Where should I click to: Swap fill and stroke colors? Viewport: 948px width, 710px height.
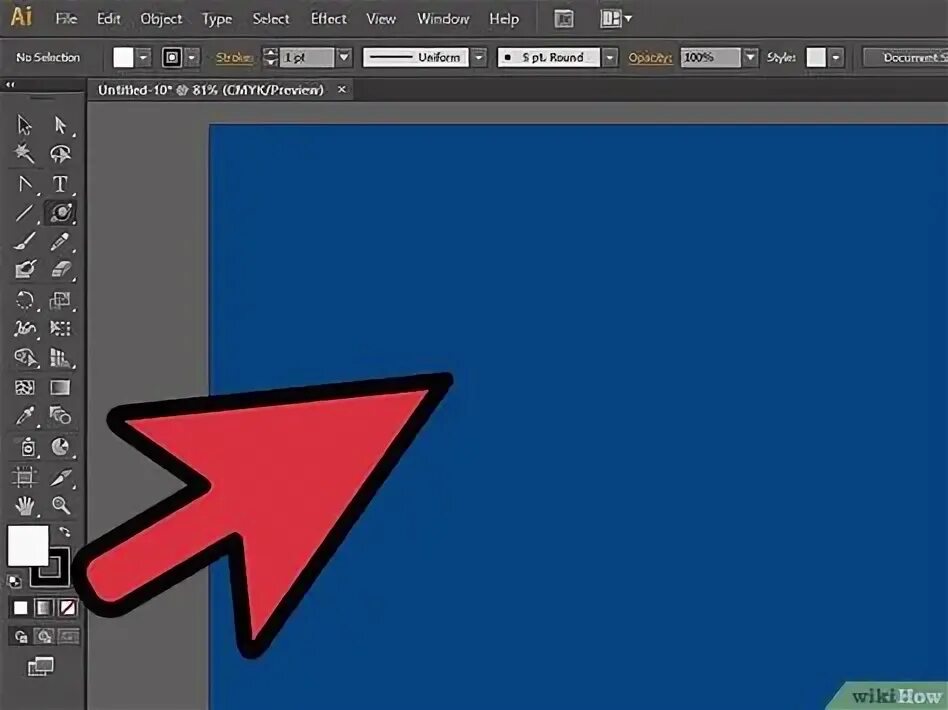pos(64,532)
